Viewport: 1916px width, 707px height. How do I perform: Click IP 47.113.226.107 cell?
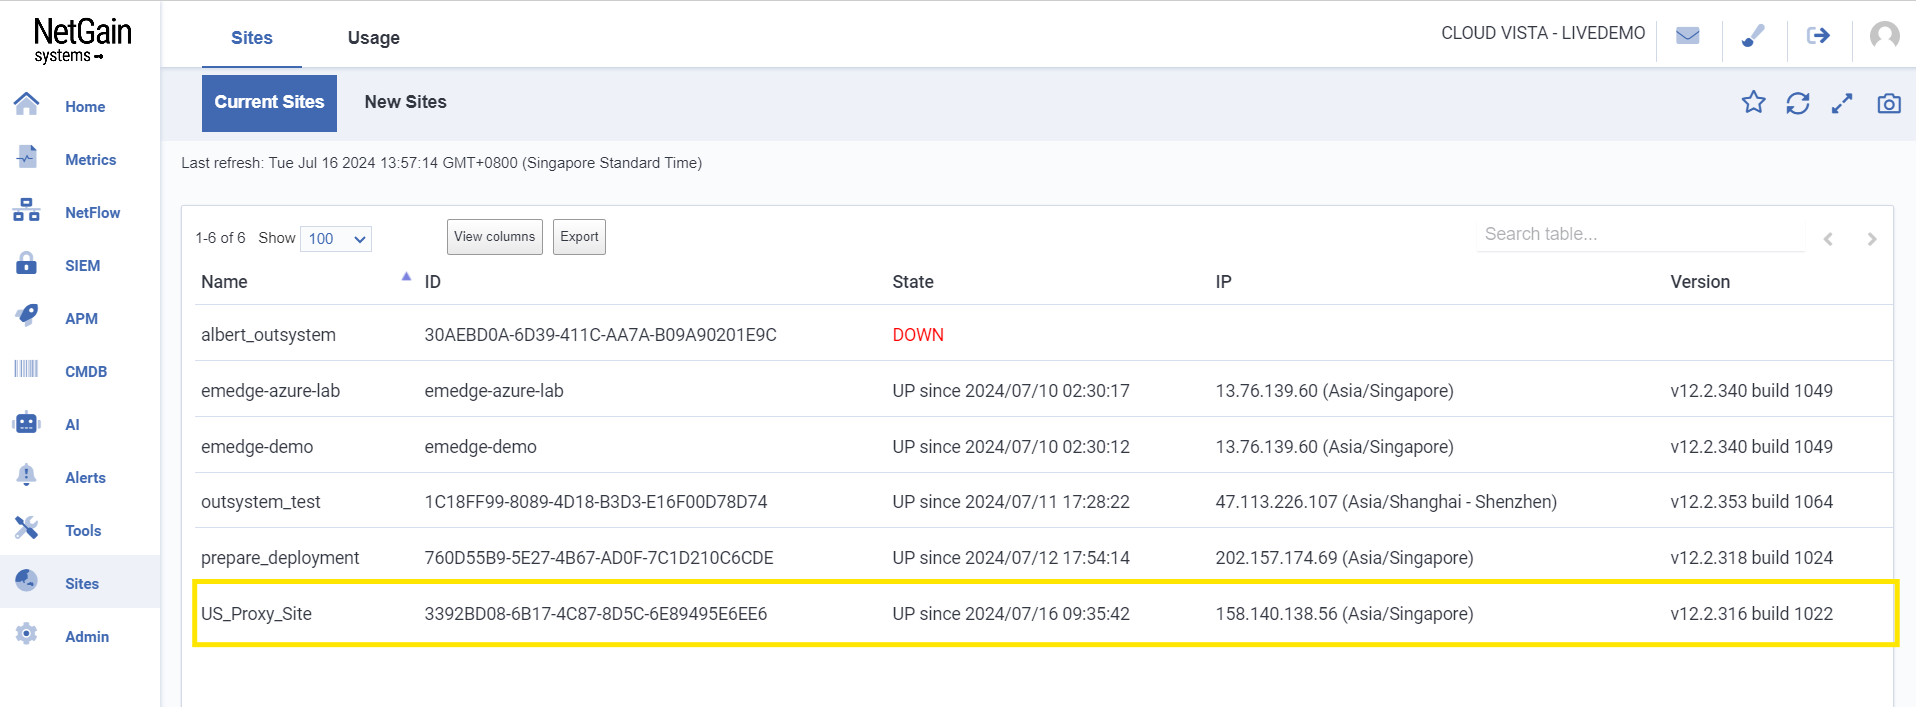pos(1386,502)
